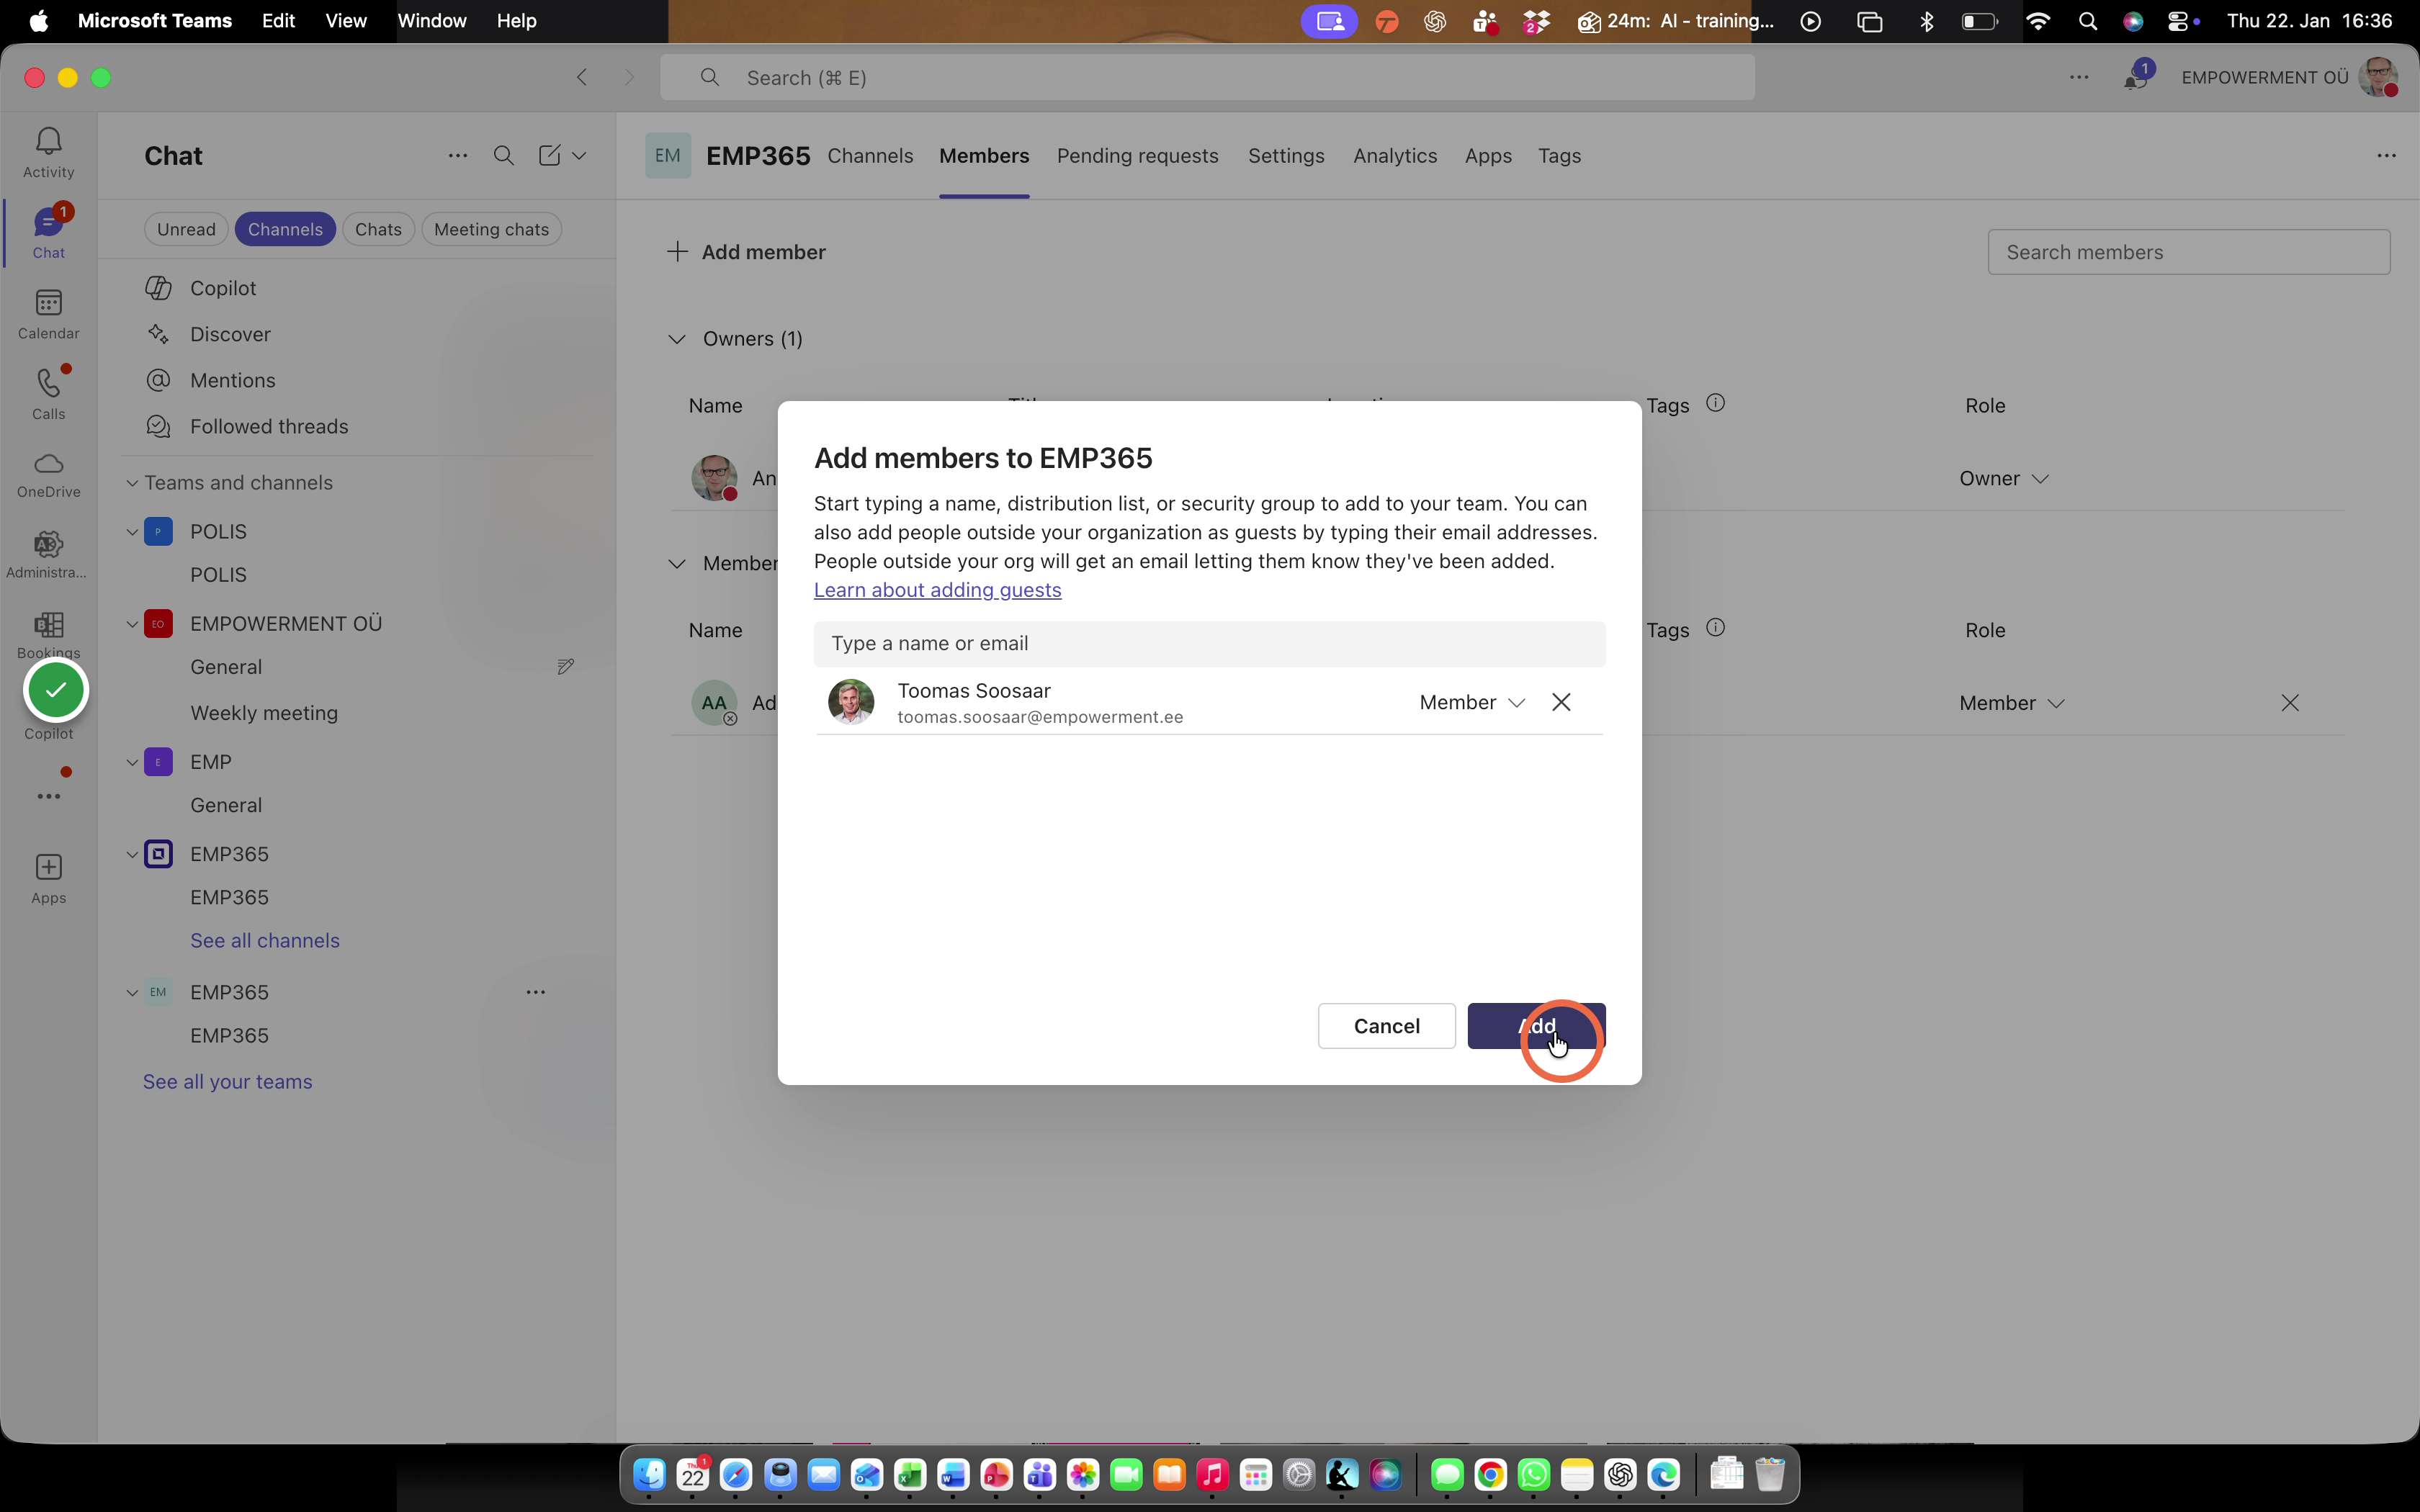Collapse the Owners (1) section

point(677,339)
